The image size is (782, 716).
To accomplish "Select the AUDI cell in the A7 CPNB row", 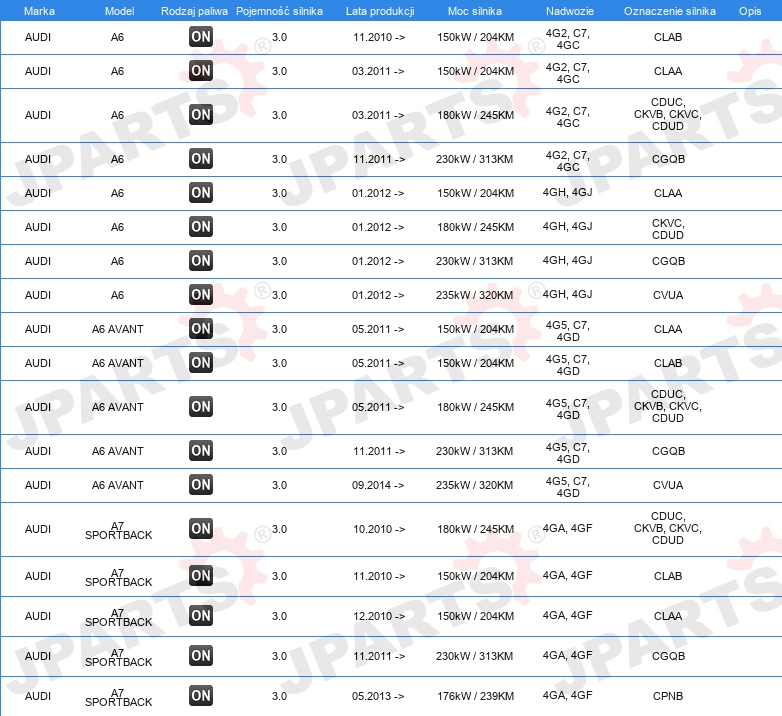I will tap(38, 696).
